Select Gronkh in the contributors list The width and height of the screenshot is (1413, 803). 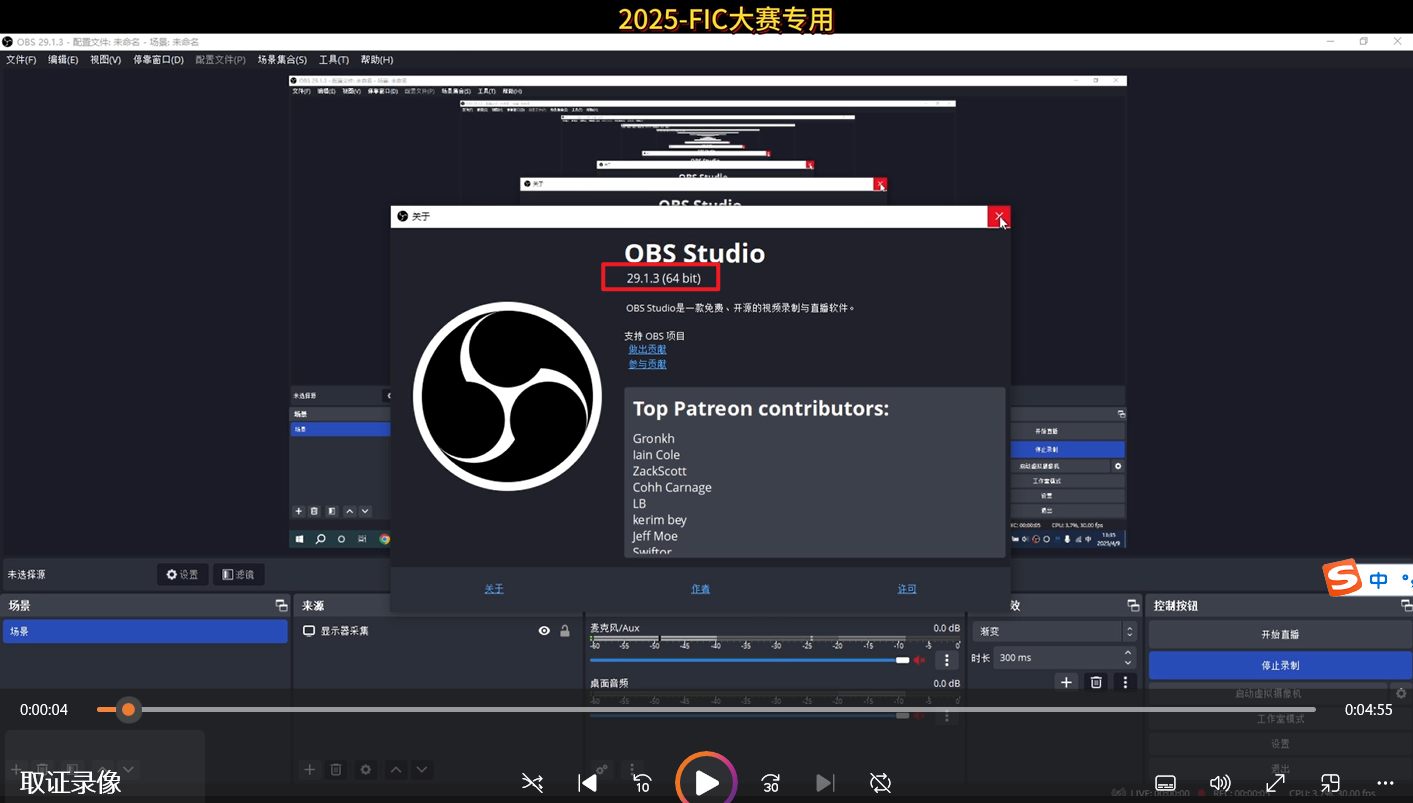tap(654, 438)
